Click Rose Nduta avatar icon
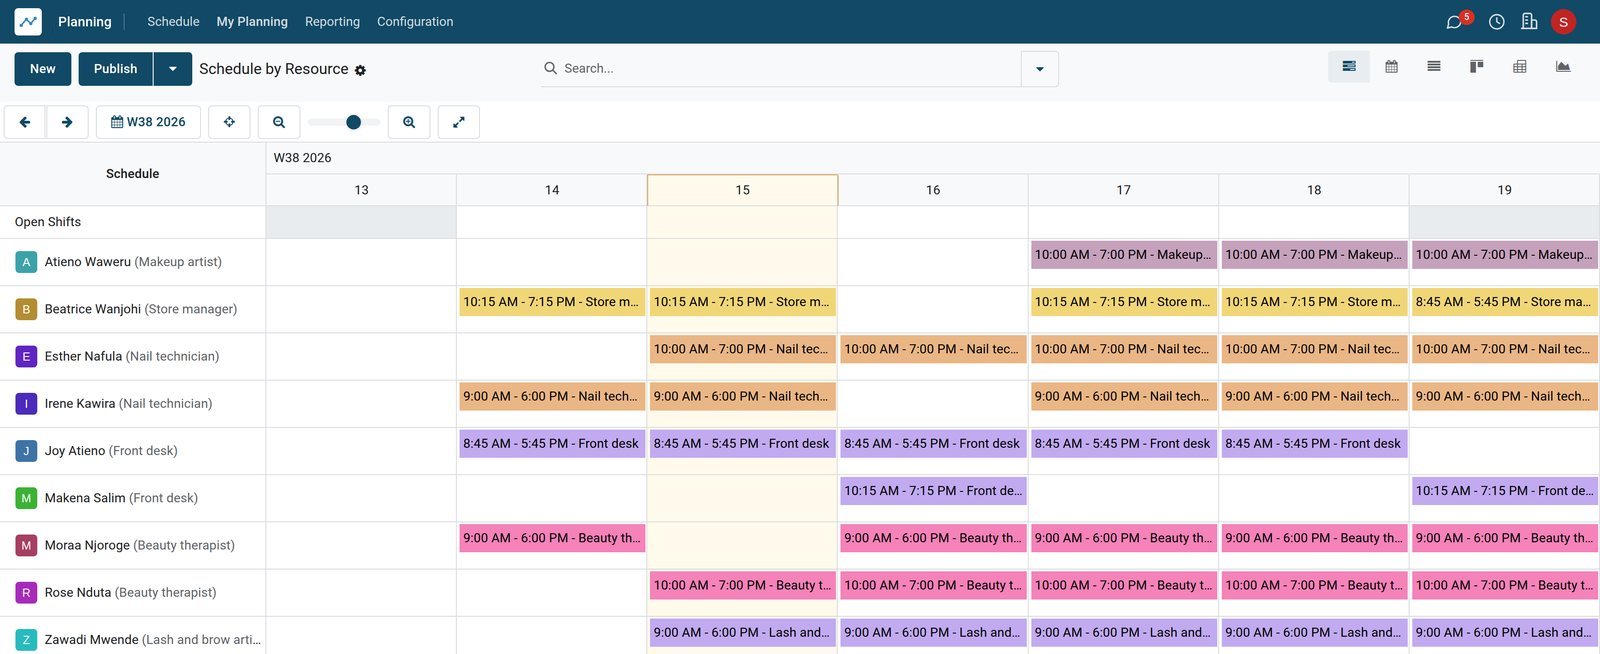The height and width of the screenshot is (654, 1600). (26, 592)
